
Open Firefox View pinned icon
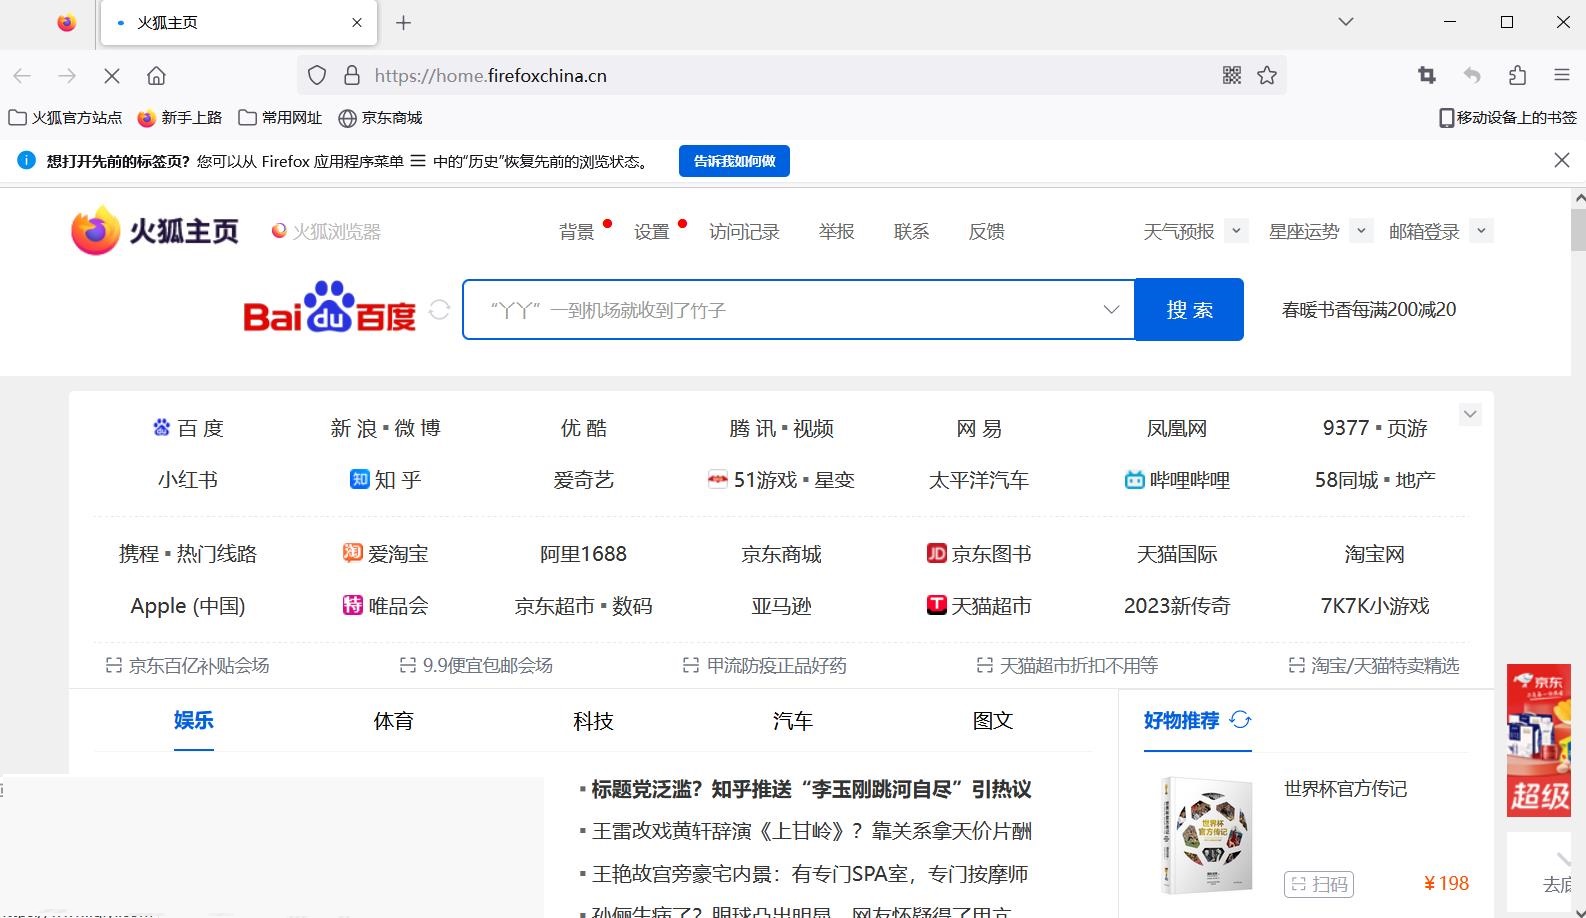point(66,23)
